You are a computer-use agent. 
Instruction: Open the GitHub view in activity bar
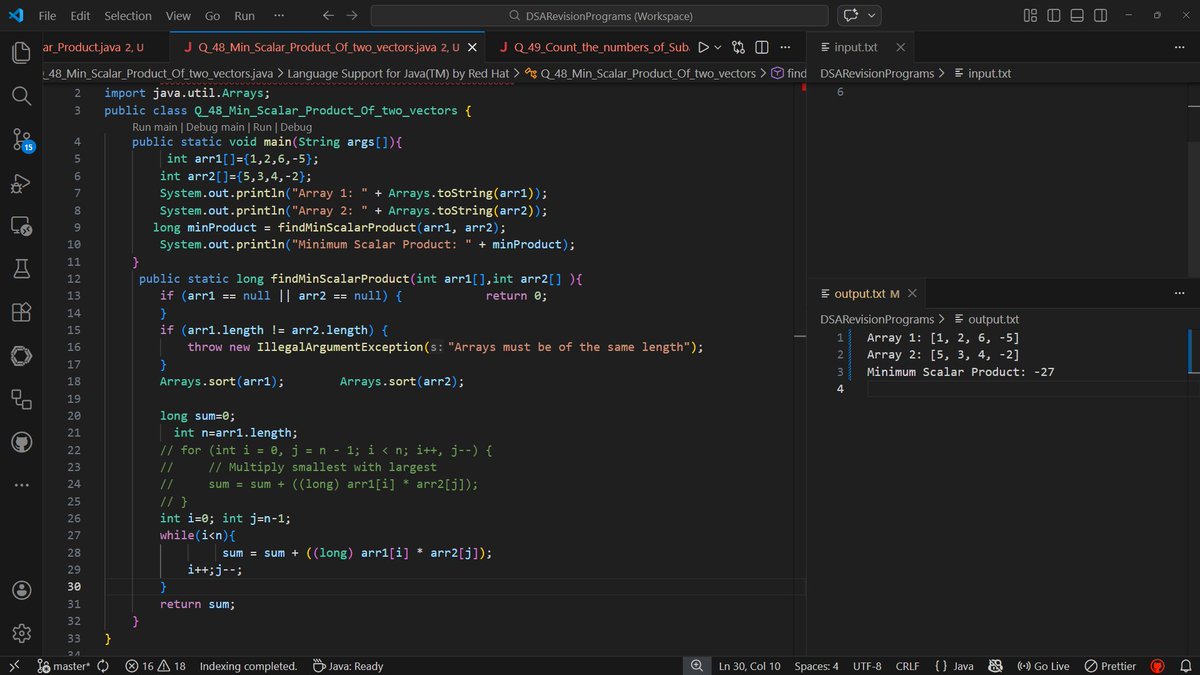click(x=22, y=442)
